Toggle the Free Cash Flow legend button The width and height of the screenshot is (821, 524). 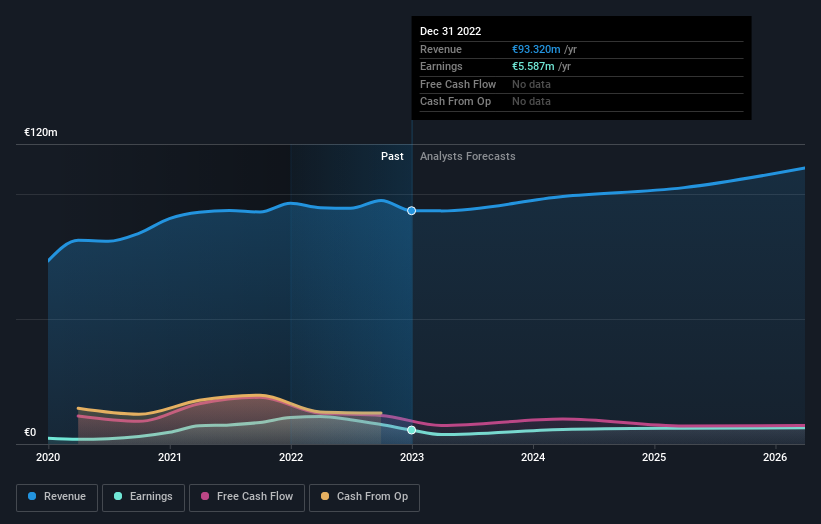(x=247, y=497)
